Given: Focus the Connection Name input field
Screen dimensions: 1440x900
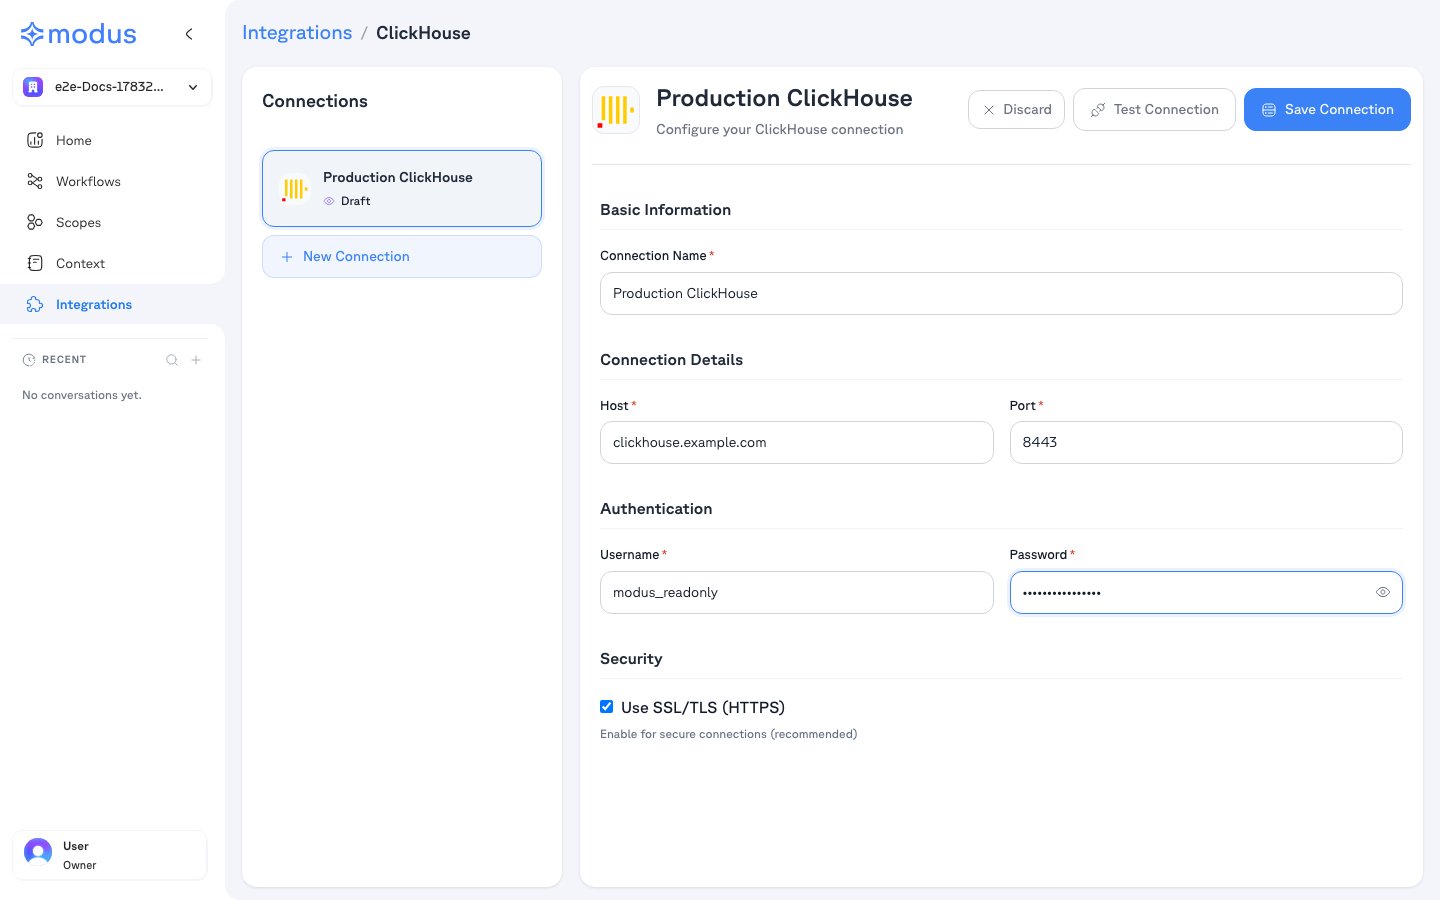Looking at the screenshot, I should [x=1001, y=293].
